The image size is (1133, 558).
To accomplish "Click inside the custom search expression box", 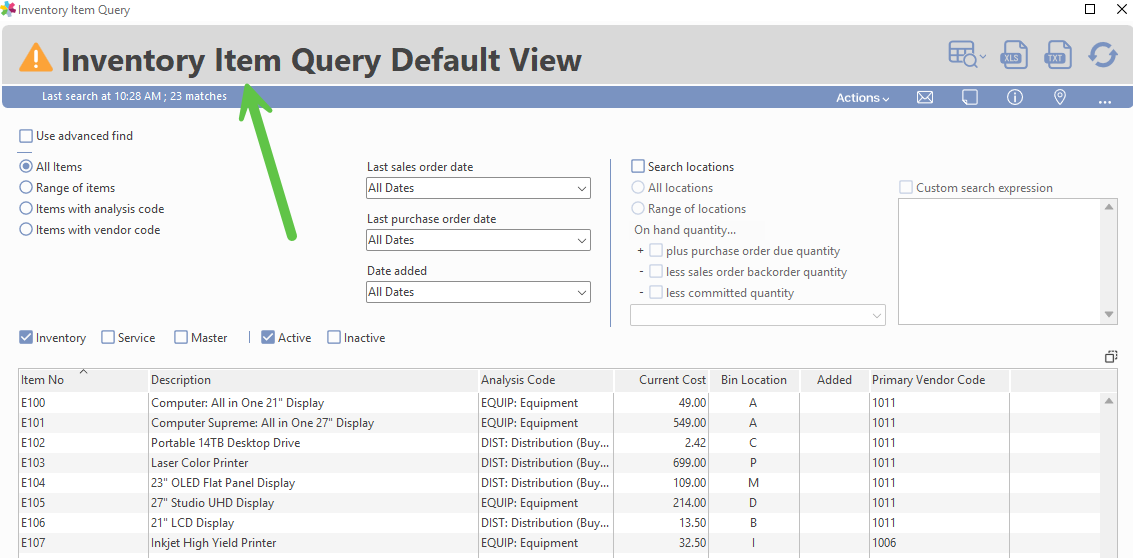I will (1000, 262).
